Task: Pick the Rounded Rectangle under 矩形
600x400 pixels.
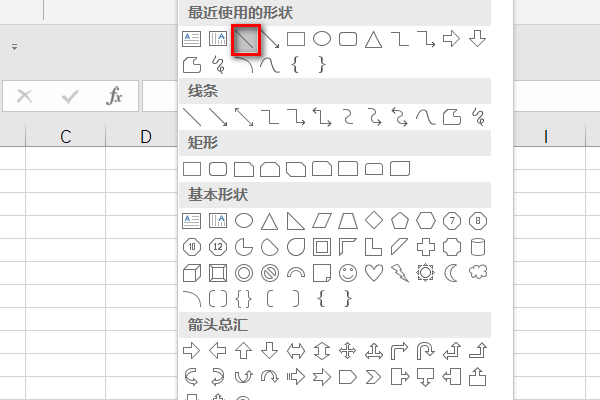Action: (218, 169)
